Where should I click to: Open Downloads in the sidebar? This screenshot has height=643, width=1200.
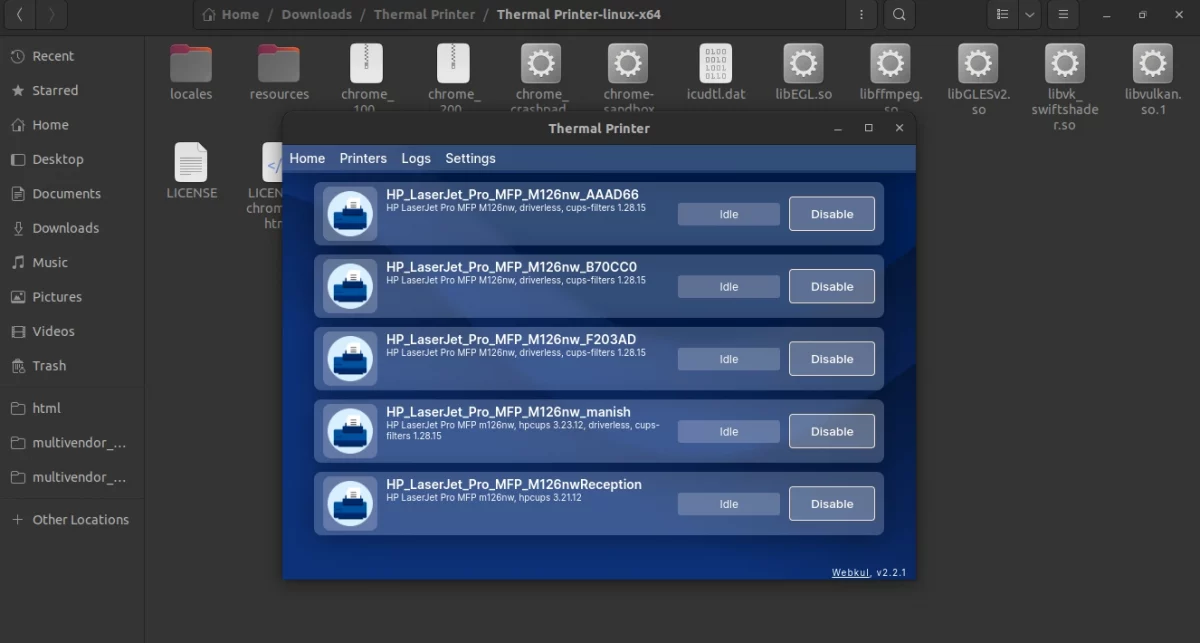(x=72, y=228)
